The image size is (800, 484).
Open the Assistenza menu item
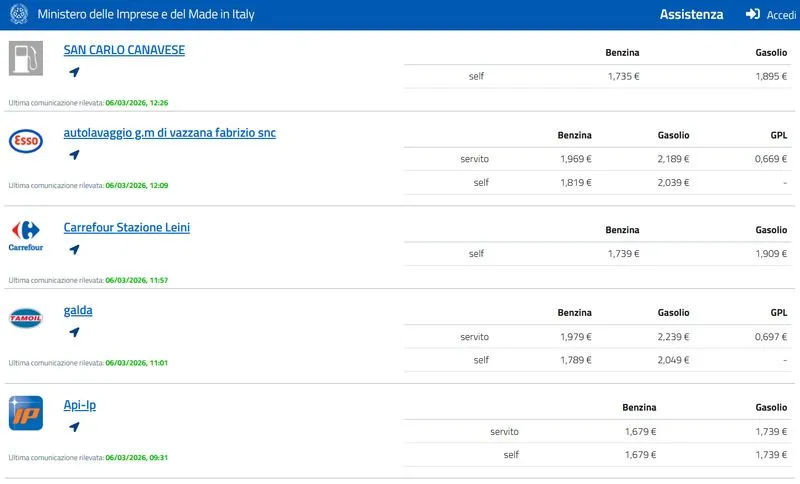pyautogui.click(x=691, y=15)
